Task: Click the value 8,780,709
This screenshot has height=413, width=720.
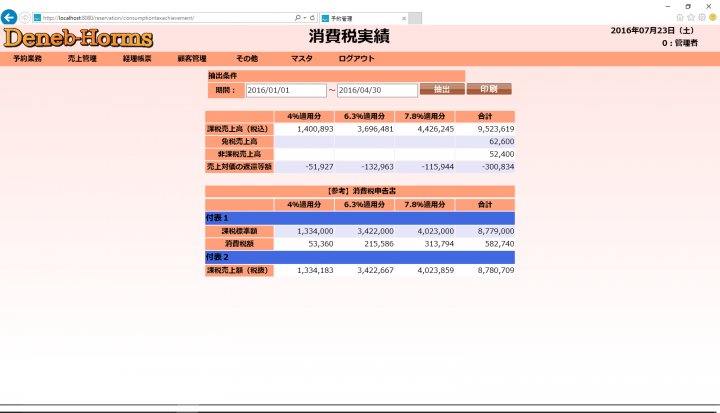Action: (495, 271)
